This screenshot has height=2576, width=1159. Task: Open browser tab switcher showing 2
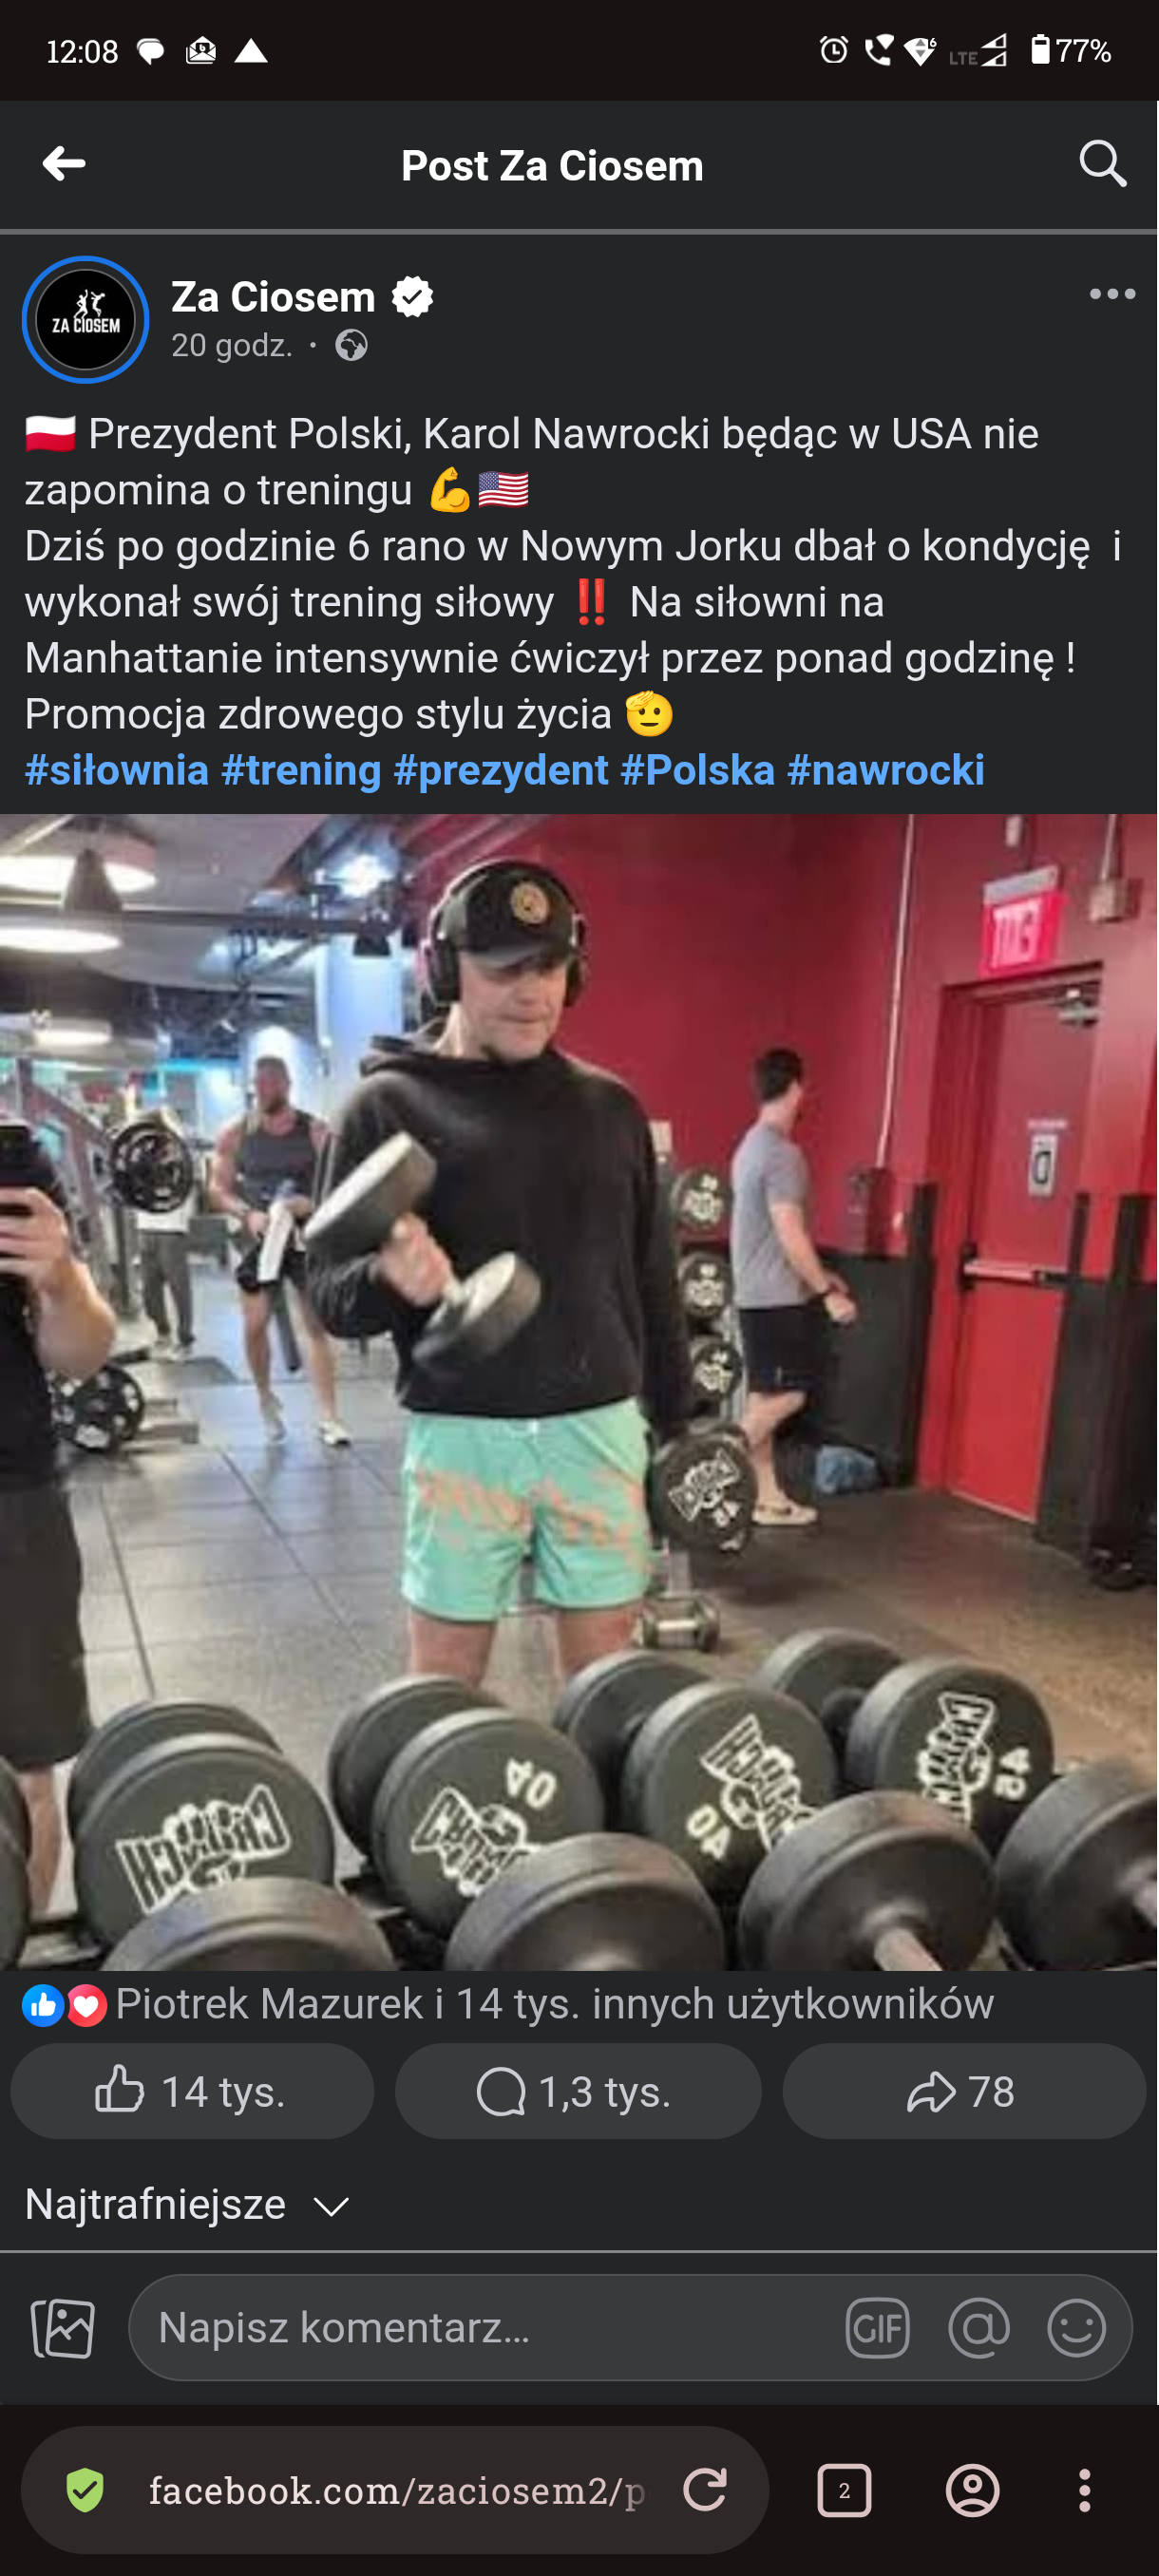[844, 2489]
